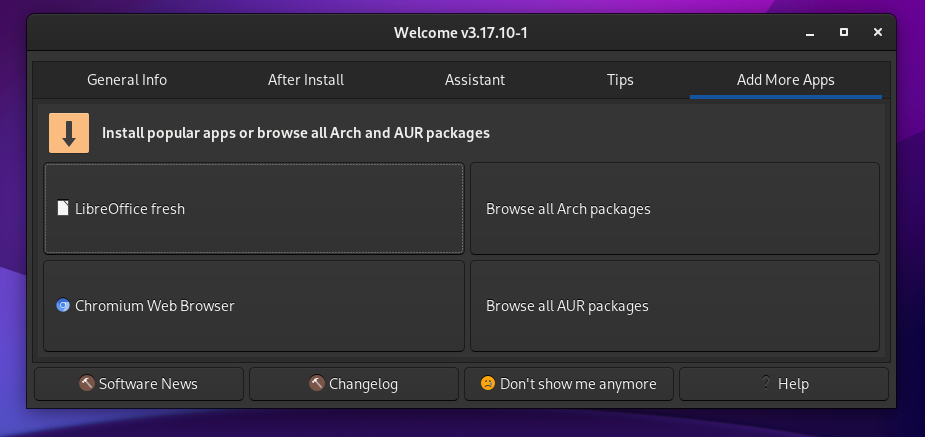Click the Welcome v3.17.10-1 title bar
Viewport: 925px width, 437px height.
[460, 33]
